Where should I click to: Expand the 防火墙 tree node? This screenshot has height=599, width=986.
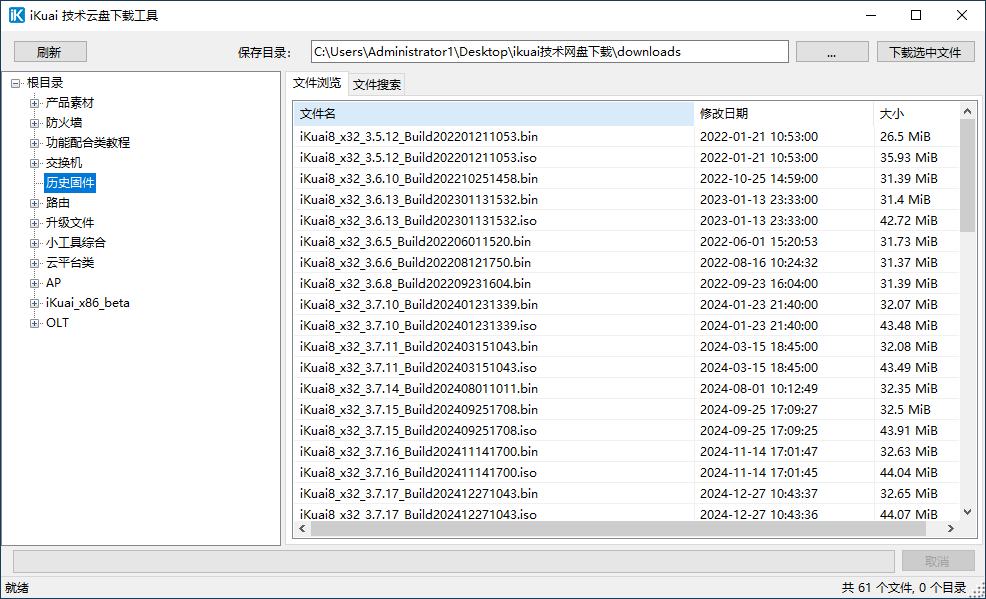[35, 123]
